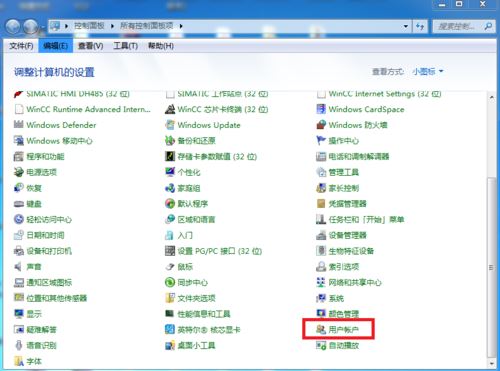Open 颜色管理 color management

tap(337, 314)
